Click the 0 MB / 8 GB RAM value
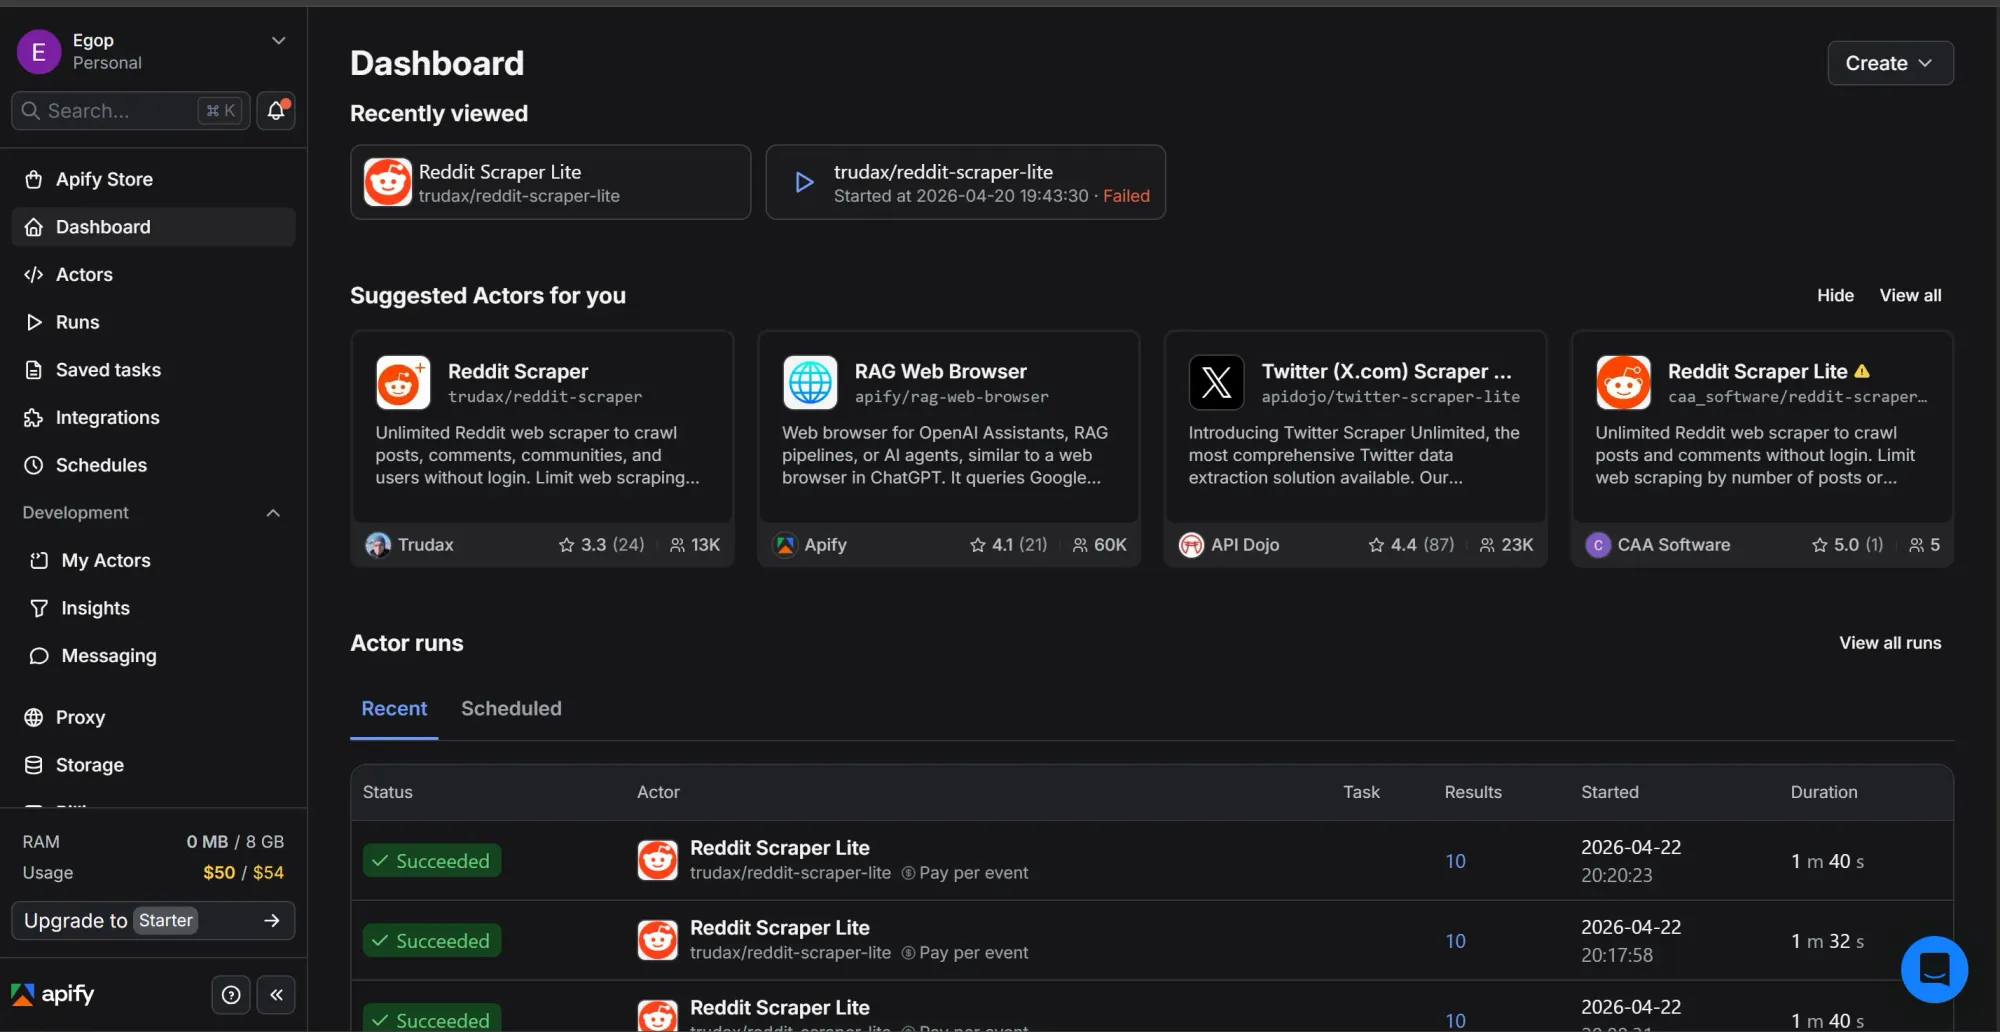 235,842
